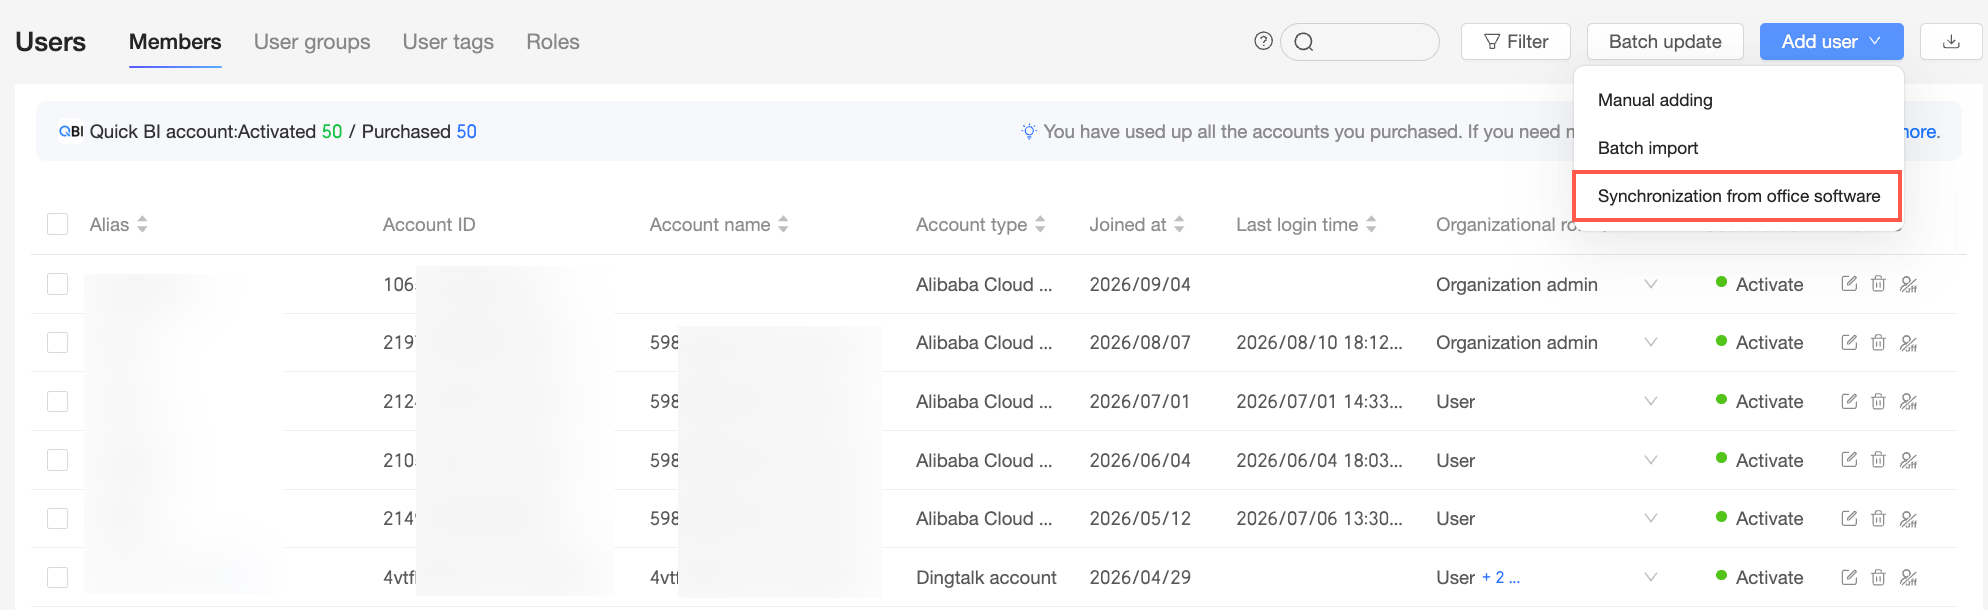Click the sort arrows beside Joined at
1988x610 pixels.
coord(1179,224)
